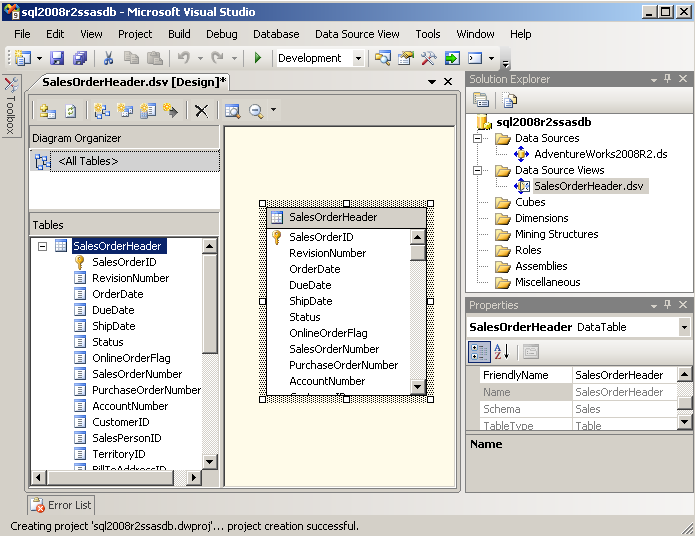695x536 pixels.
Task: Open the active files list dropdown arrow
Action: point(432,82)
